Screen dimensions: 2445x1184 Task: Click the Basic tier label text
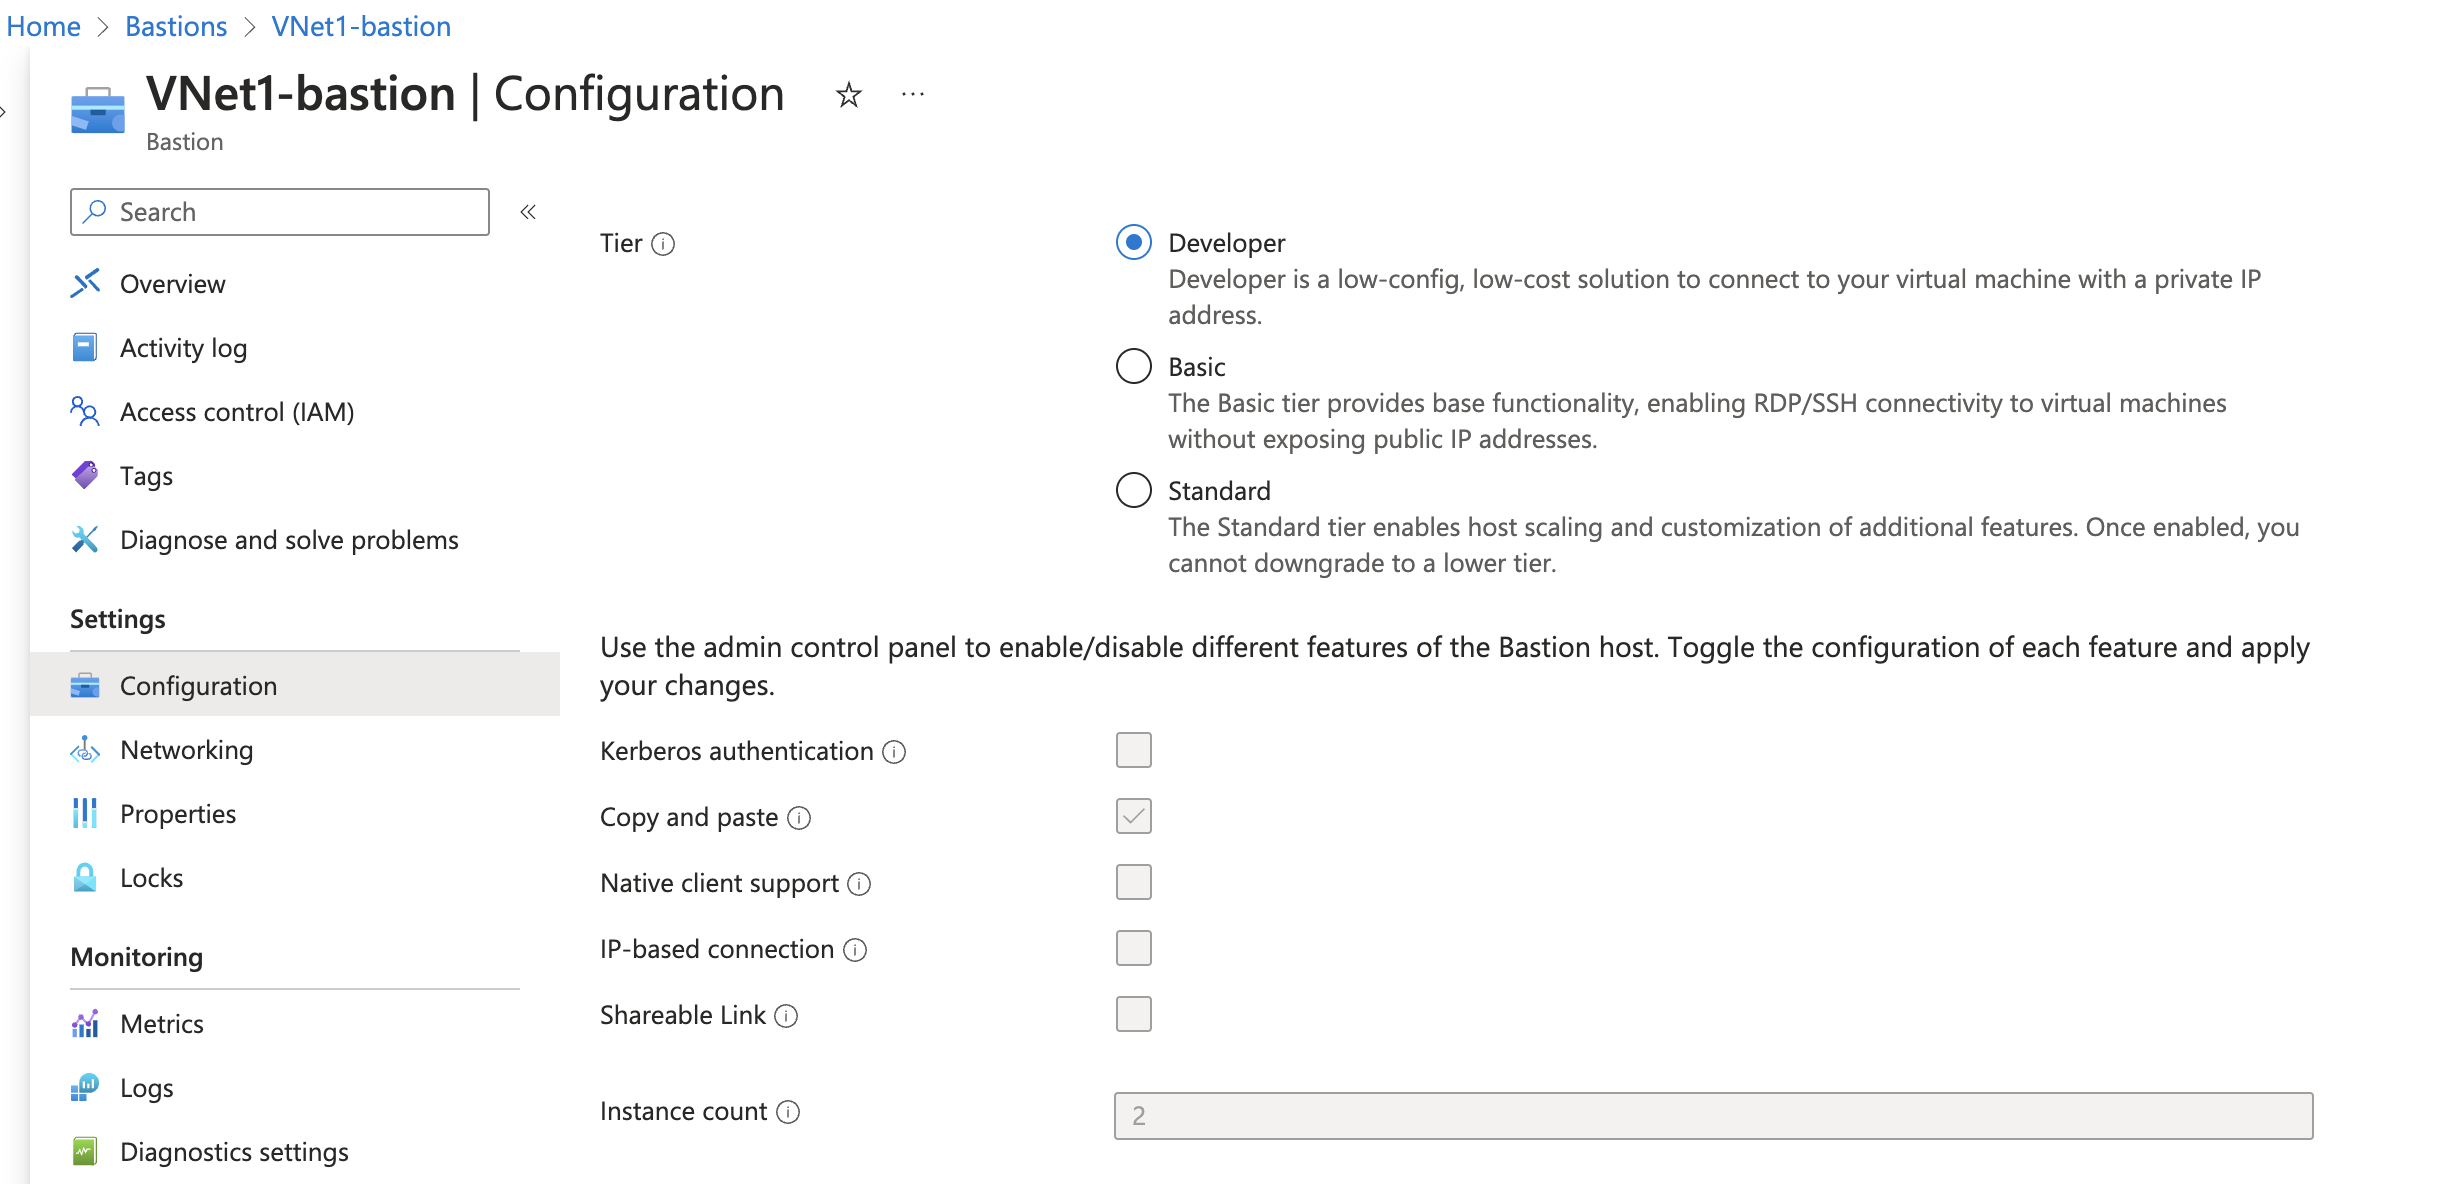coord(1196,367)
